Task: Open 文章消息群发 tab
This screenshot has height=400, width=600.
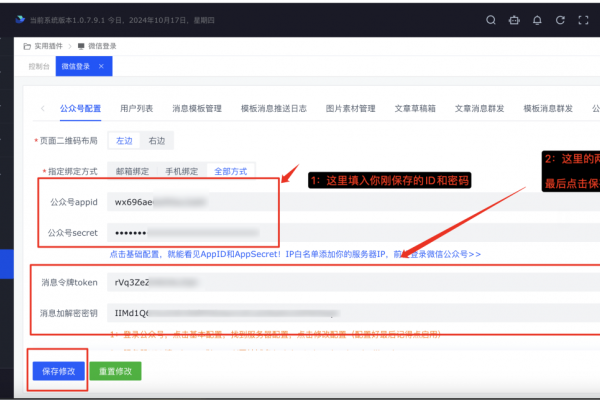Action: coord(479,109)
